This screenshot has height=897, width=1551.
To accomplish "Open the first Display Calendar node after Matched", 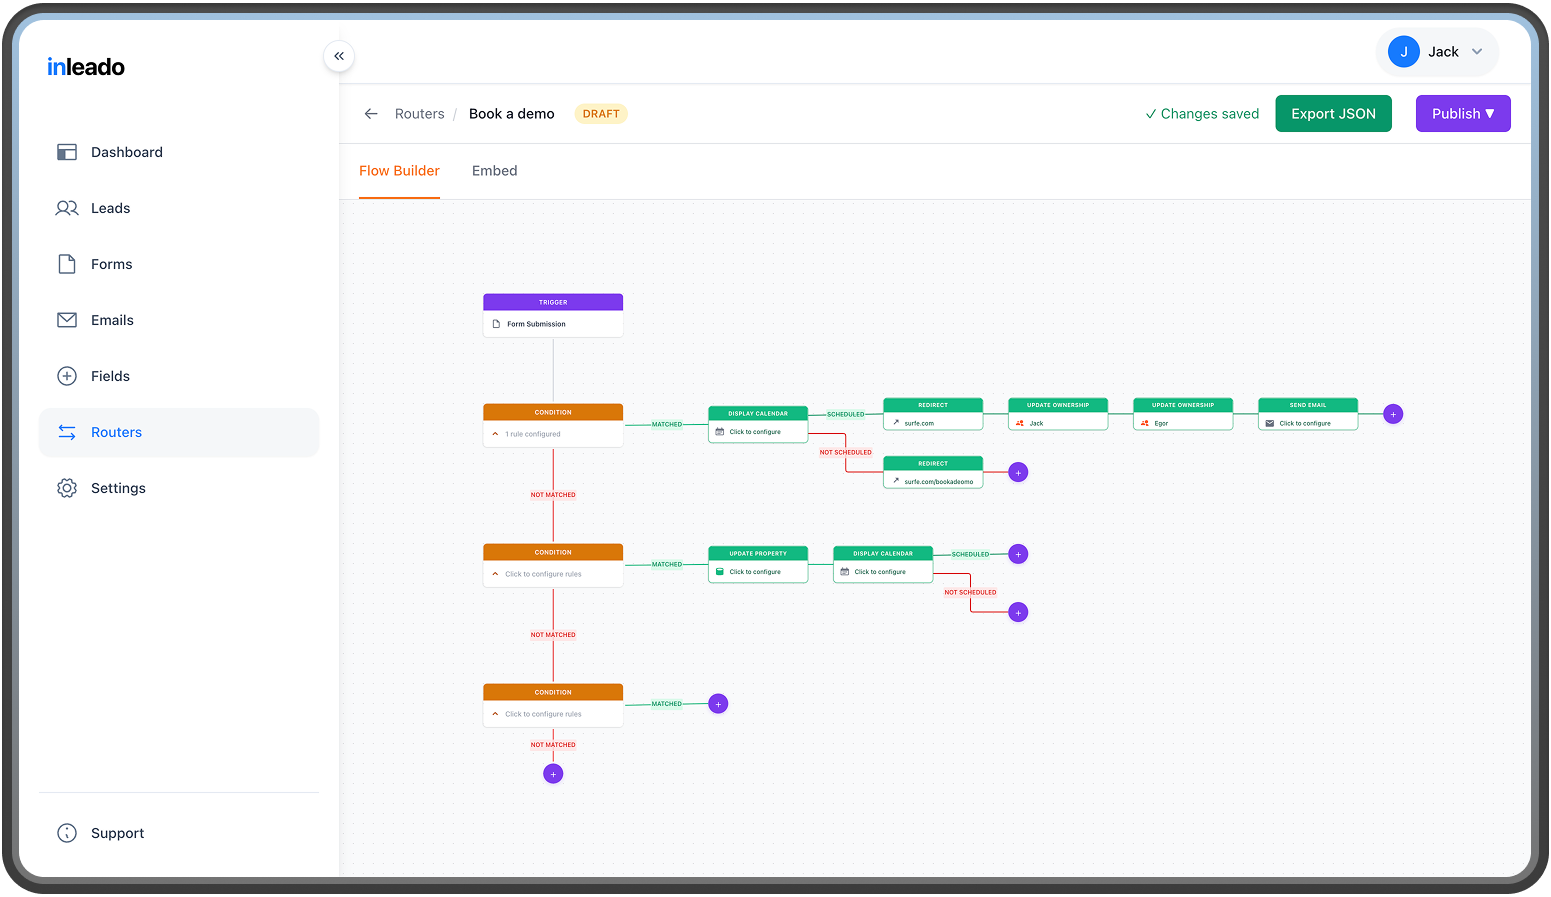I will [x=758, y=424].
